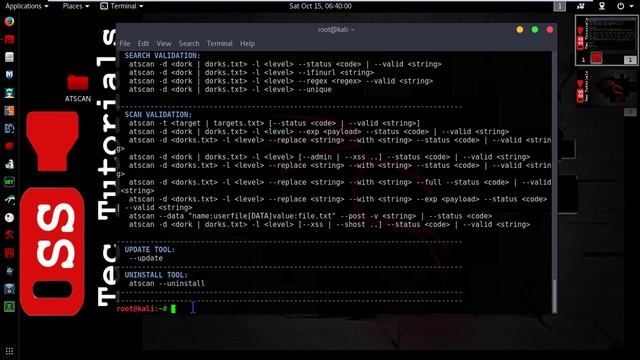
Task: Click the terminal vertical scrollbar
Action: point(554,296)
